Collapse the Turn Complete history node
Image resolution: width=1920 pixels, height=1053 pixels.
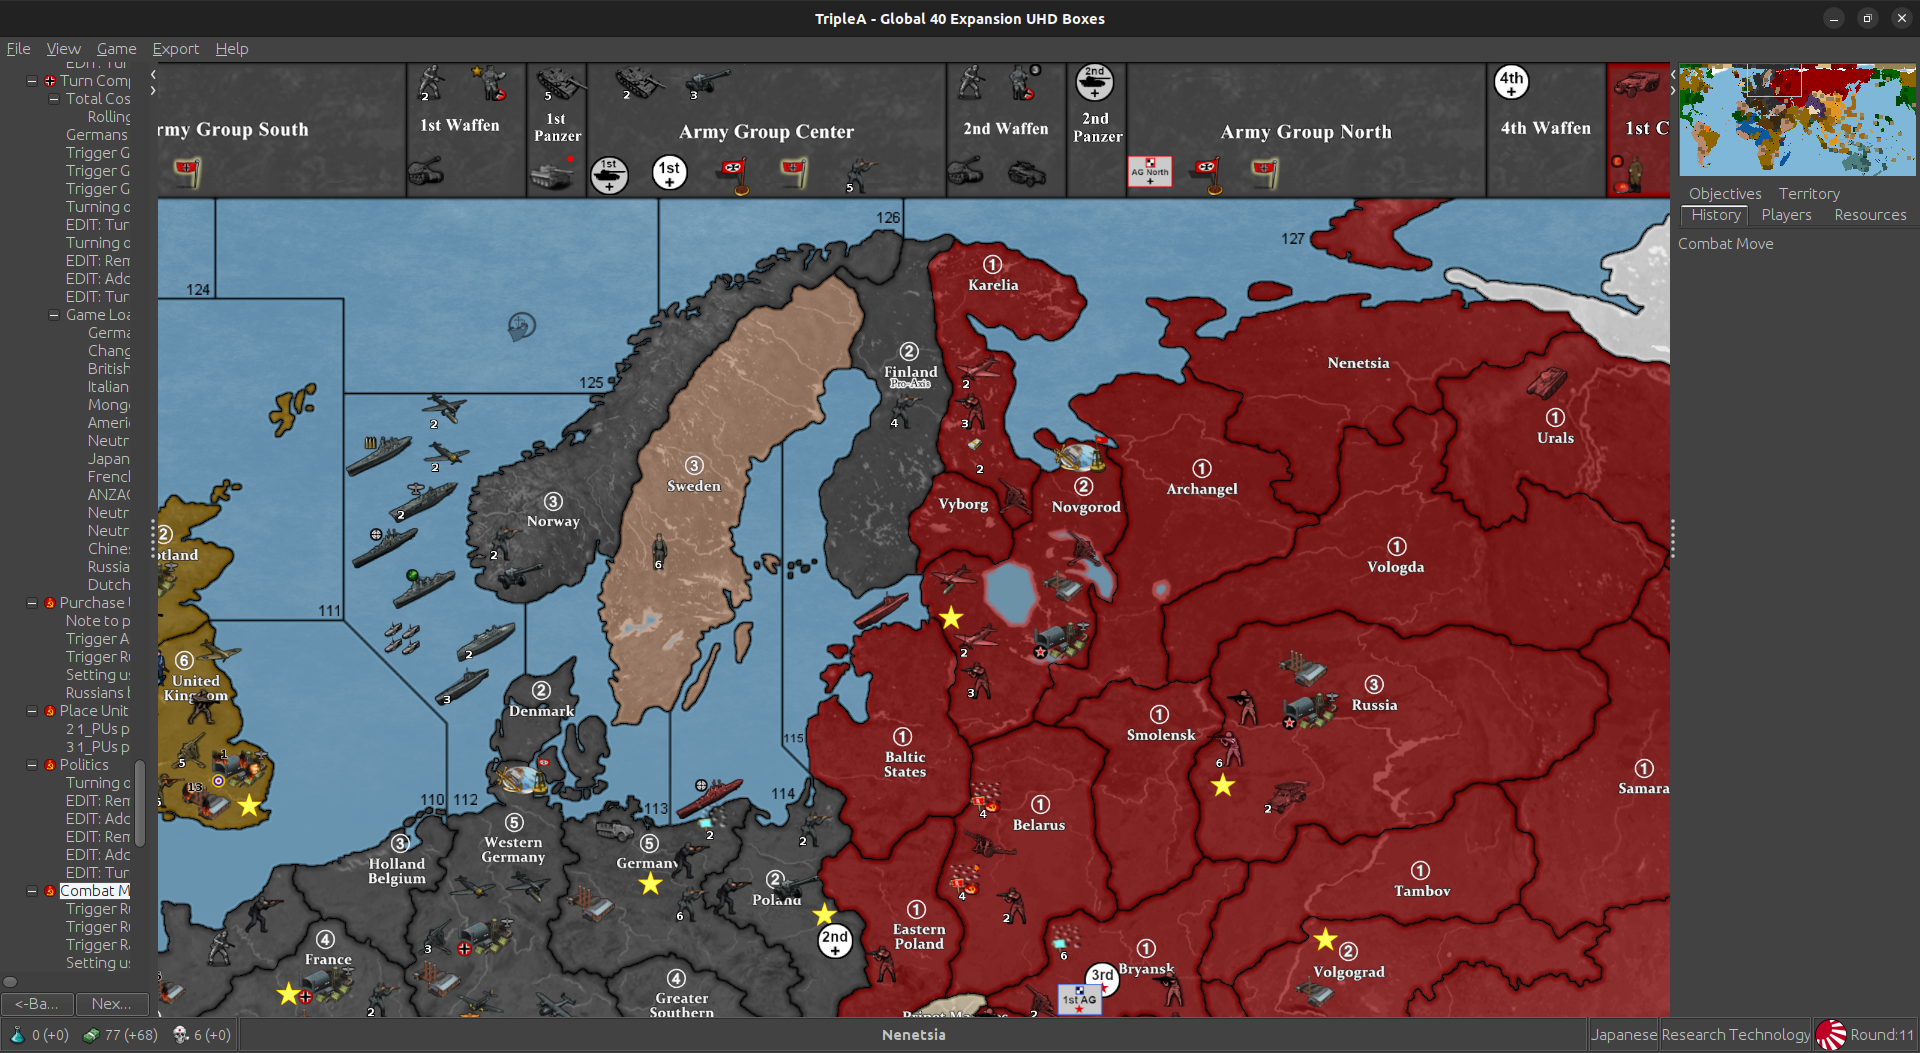coord(32,81)
